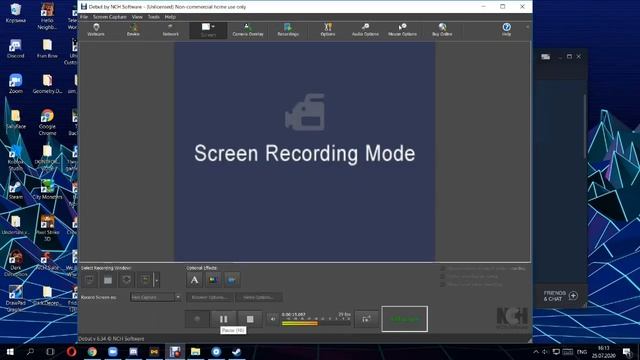Open Zoom from the taskbar
This screenshot has height=360, width=640.
[113, 352]
